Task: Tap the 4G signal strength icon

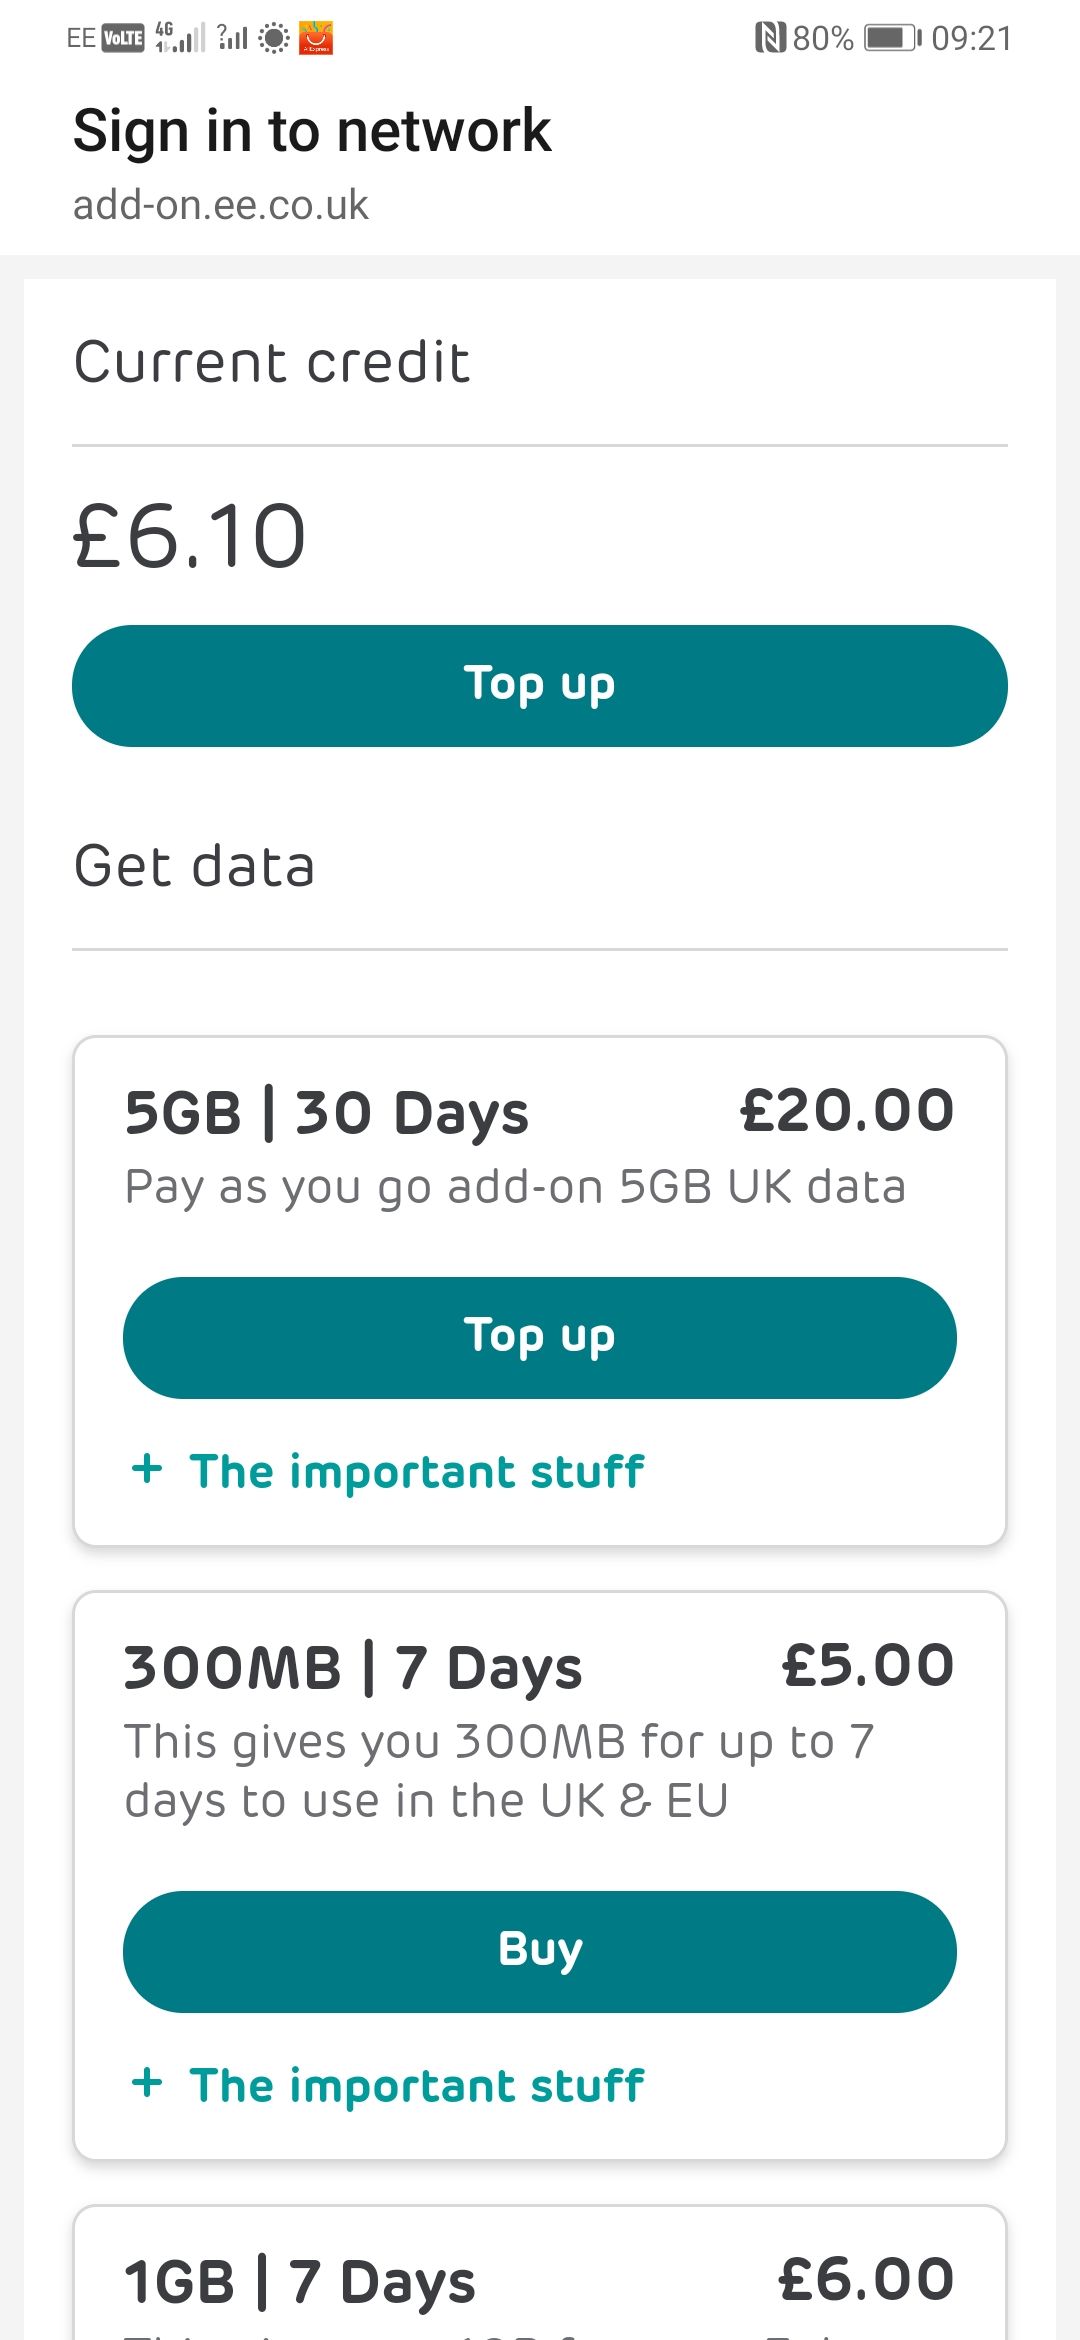Action: point(180,38)
